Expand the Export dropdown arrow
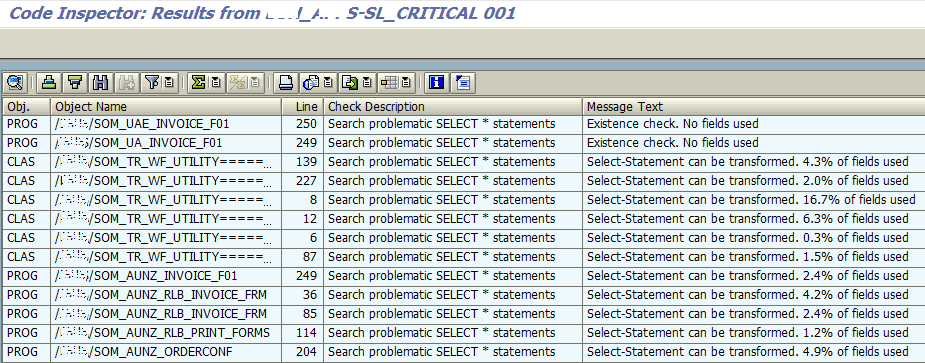 tap(367, 83)
